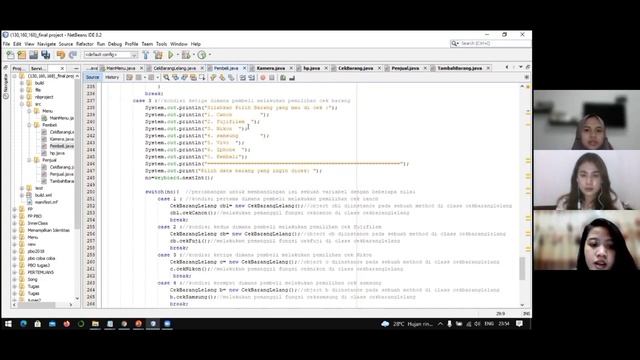Select Kamera.java in the project tree
The width and height of the screenshot is (640, 360).
point(61,139)
